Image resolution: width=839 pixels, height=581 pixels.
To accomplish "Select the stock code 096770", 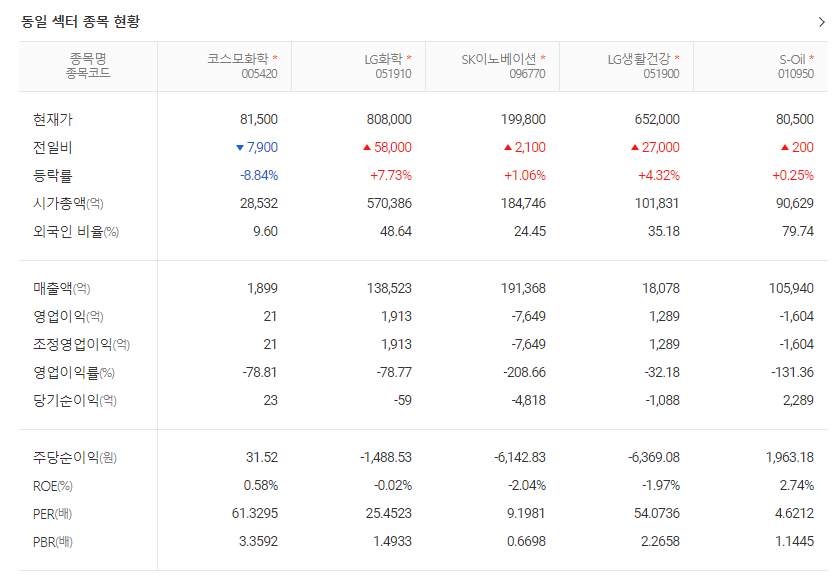I will coord(527,74).
